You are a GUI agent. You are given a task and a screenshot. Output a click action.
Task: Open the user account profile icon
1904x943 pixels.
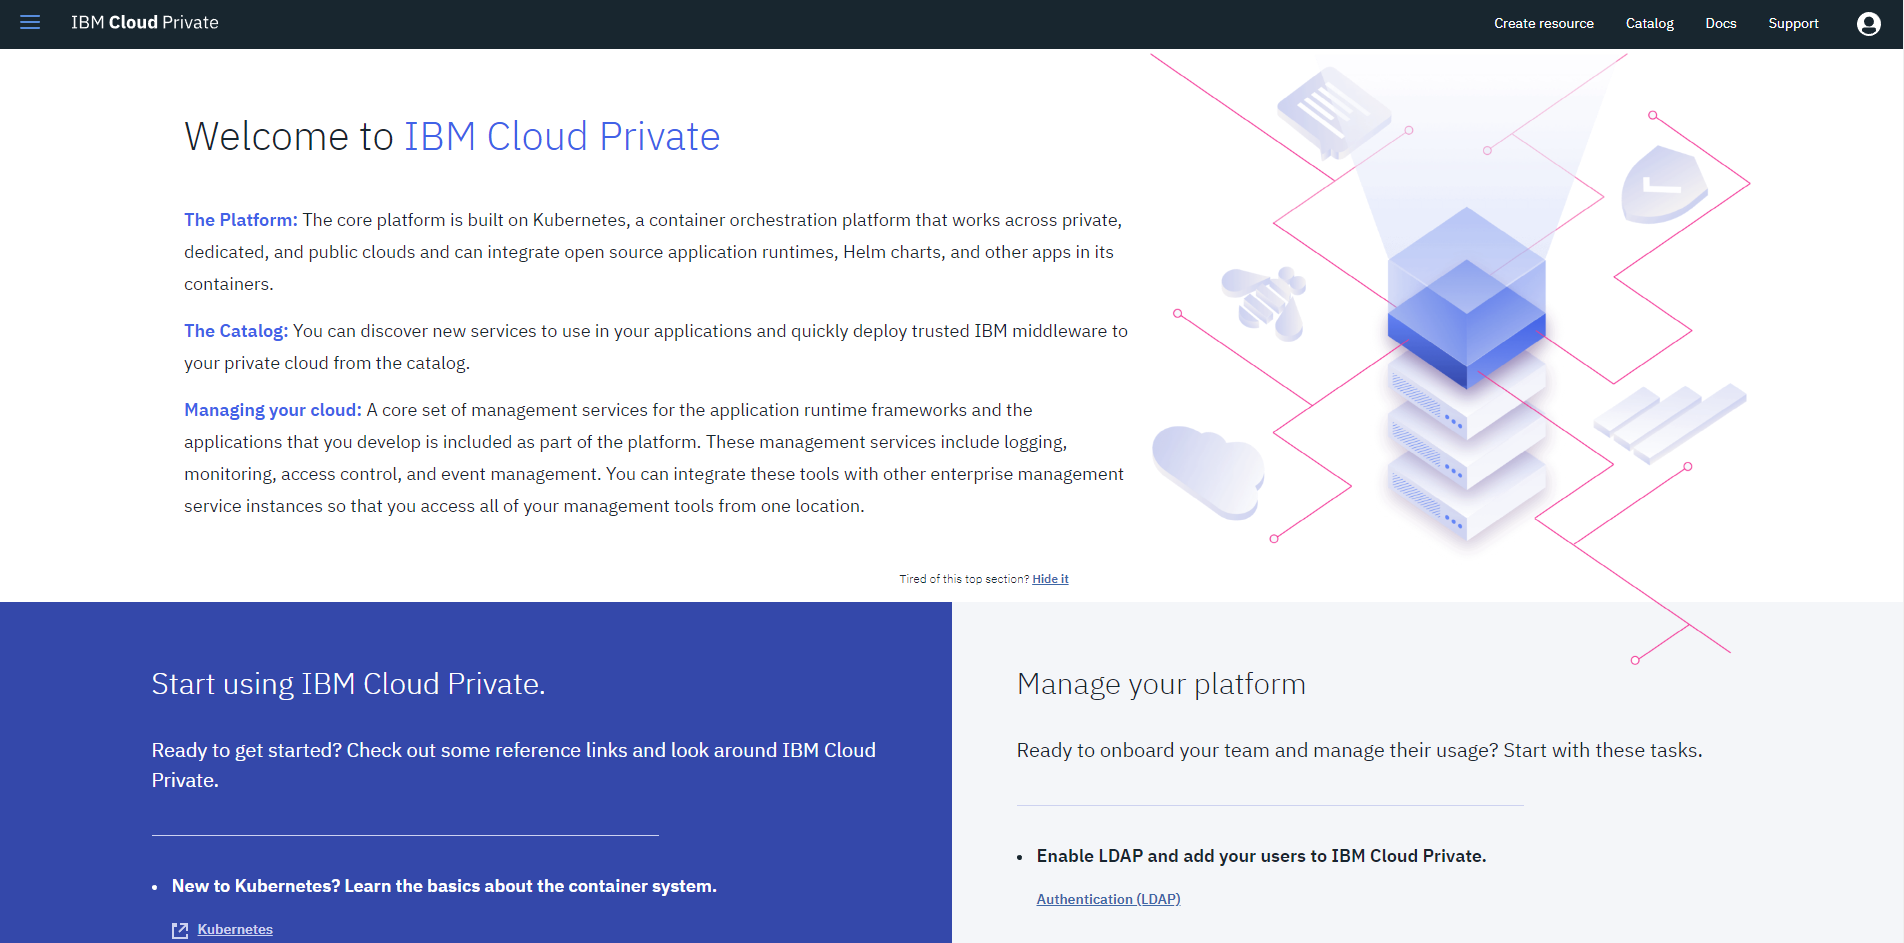(x=1868, y=24)
